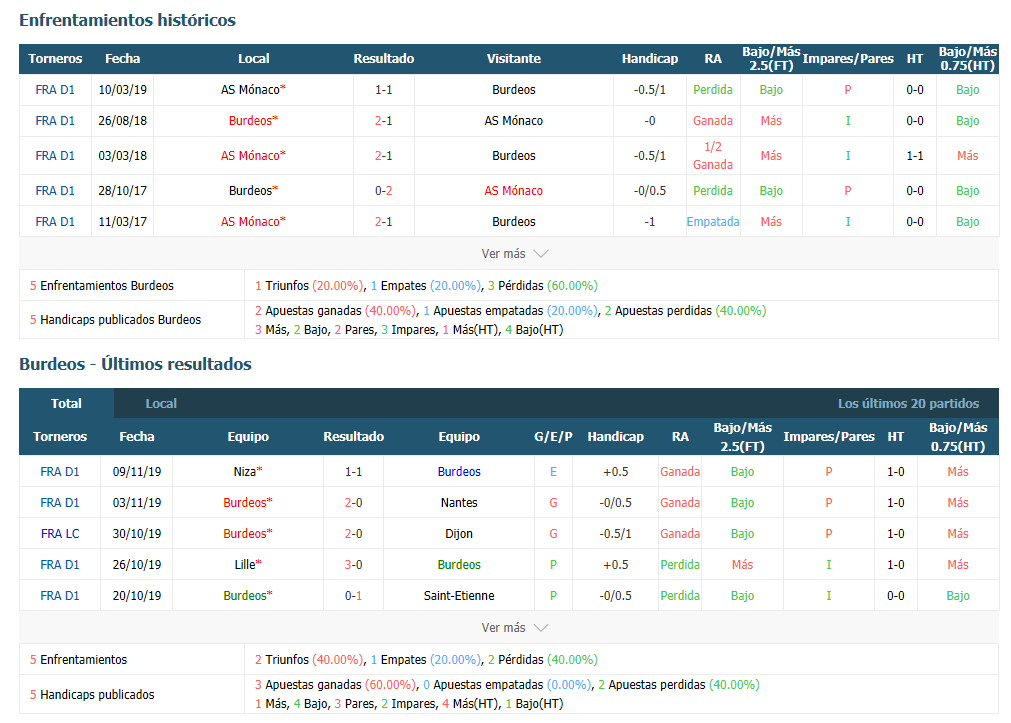This screenshot has height=723, width=1011.
Task: Click handicap -0.5/1 on 10/03/19 row
Action: pos(649,90)
